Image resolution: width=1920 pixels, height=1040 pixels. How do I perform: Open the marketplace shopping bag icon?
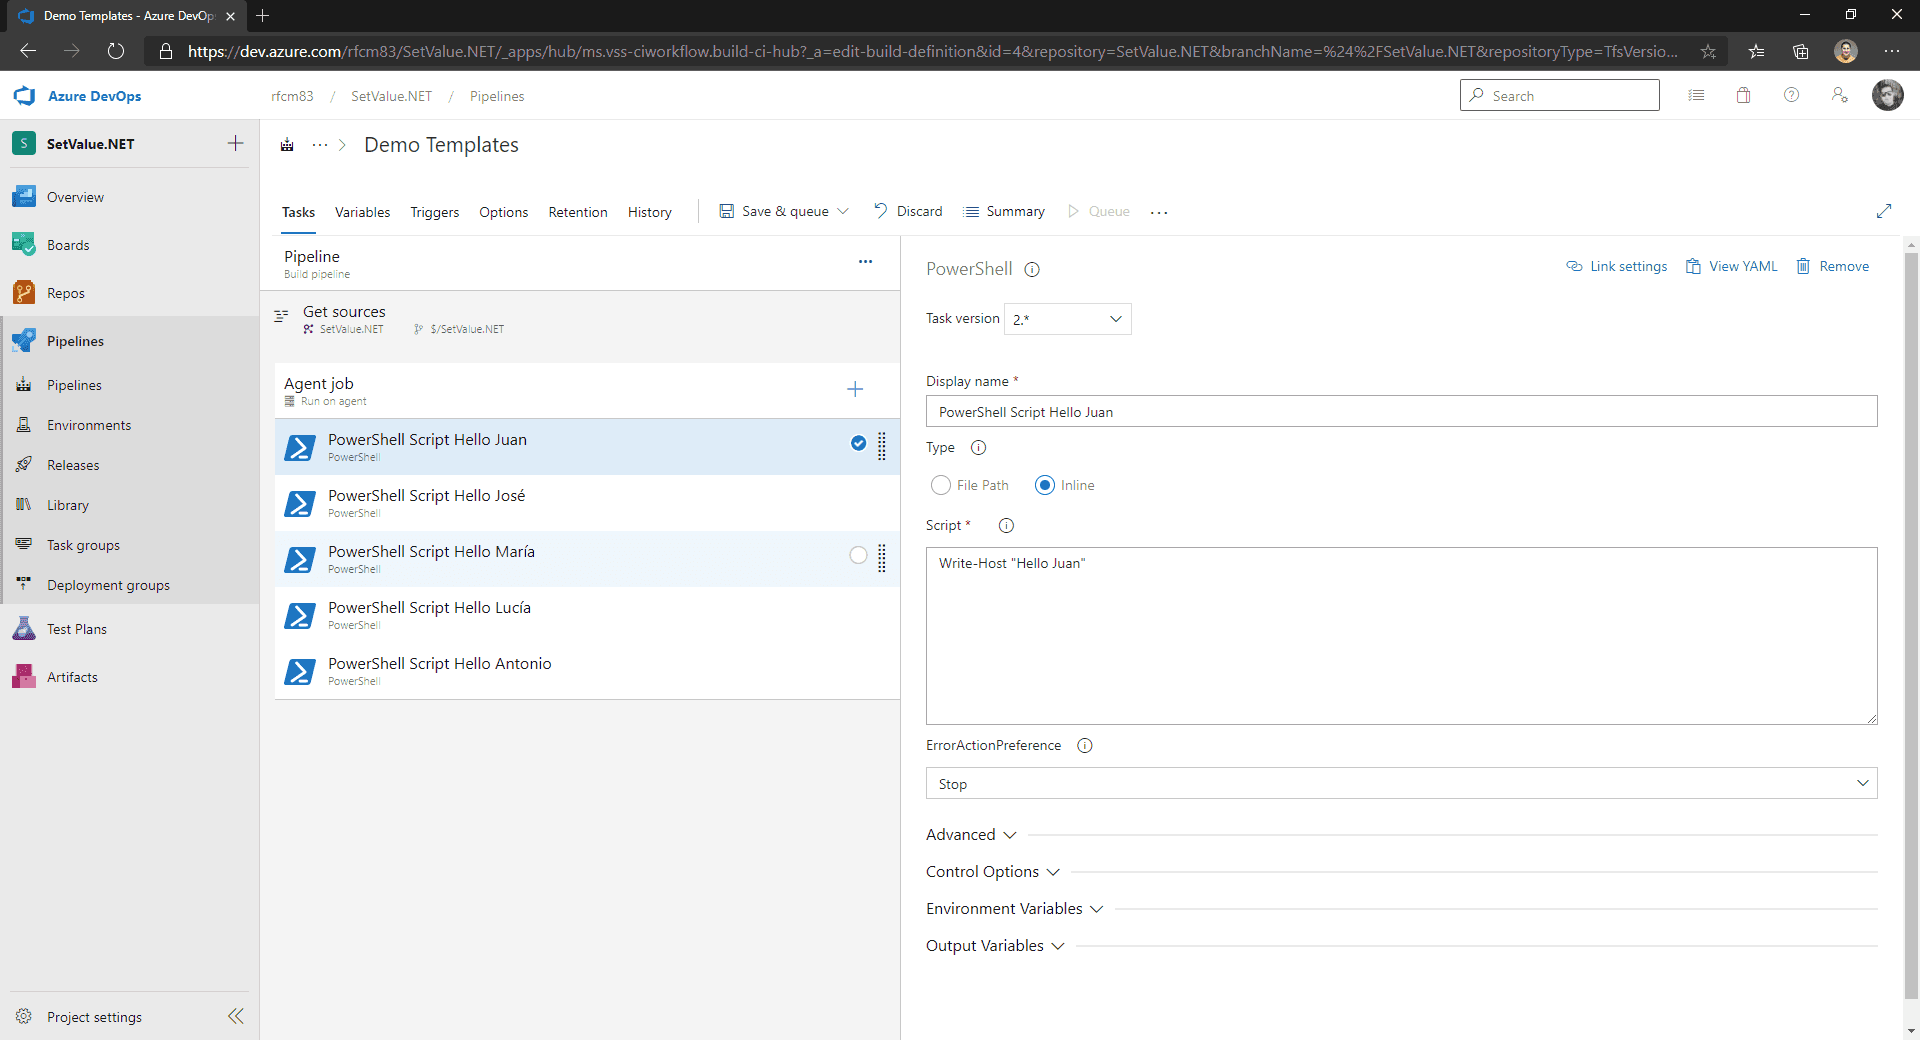point(1744,95)
